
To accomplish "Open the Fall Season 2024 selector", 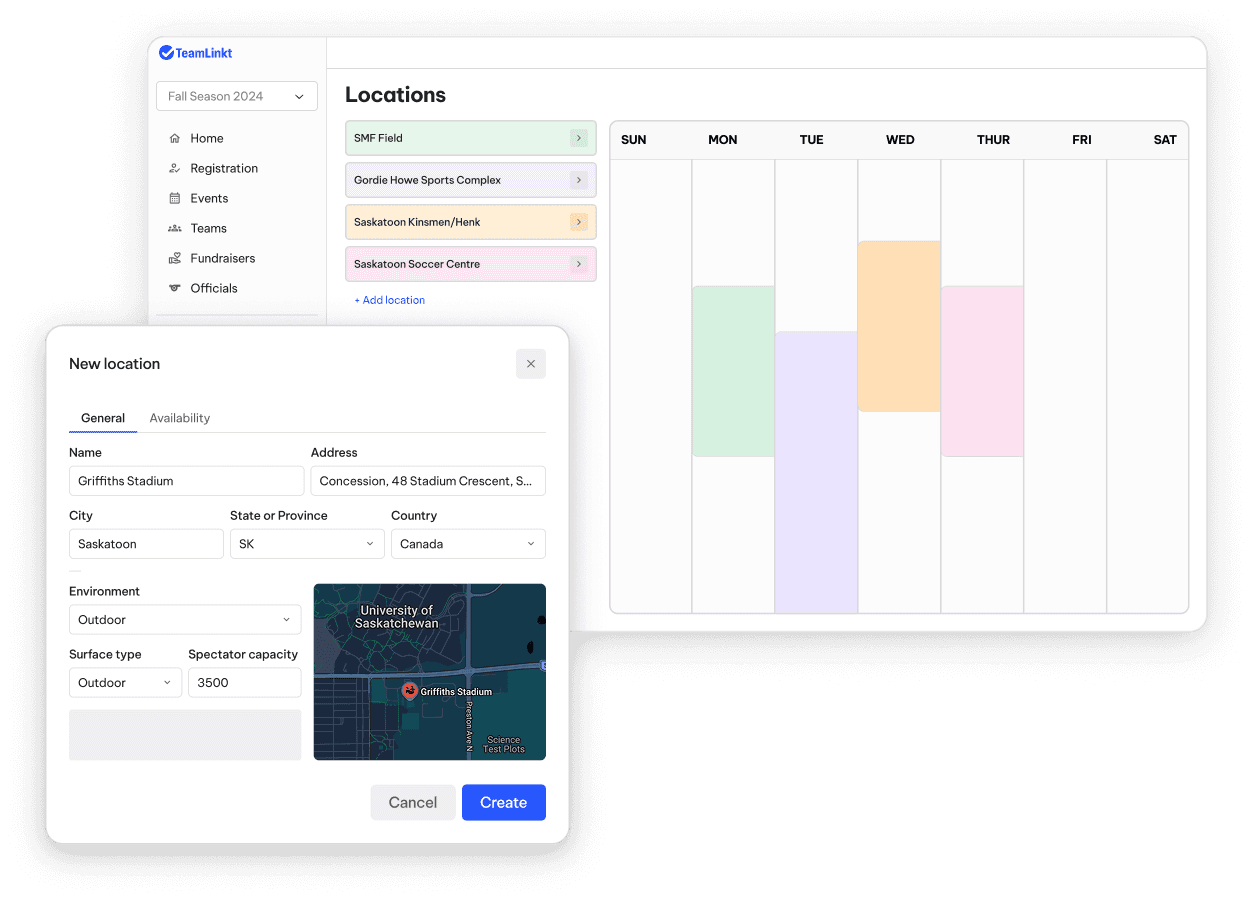I will [x=236, y=96].
